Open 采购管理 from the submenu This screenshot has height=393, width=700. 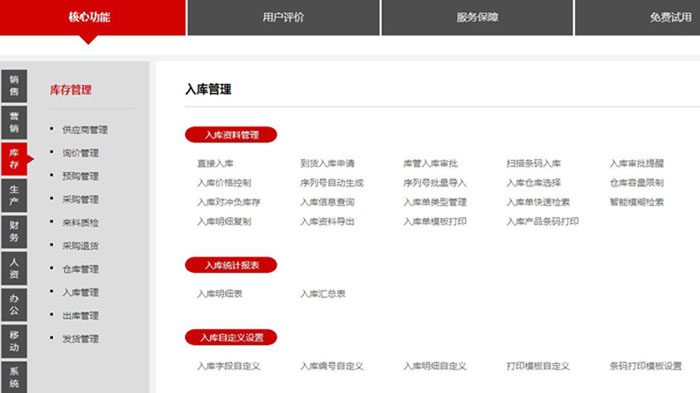80,200
